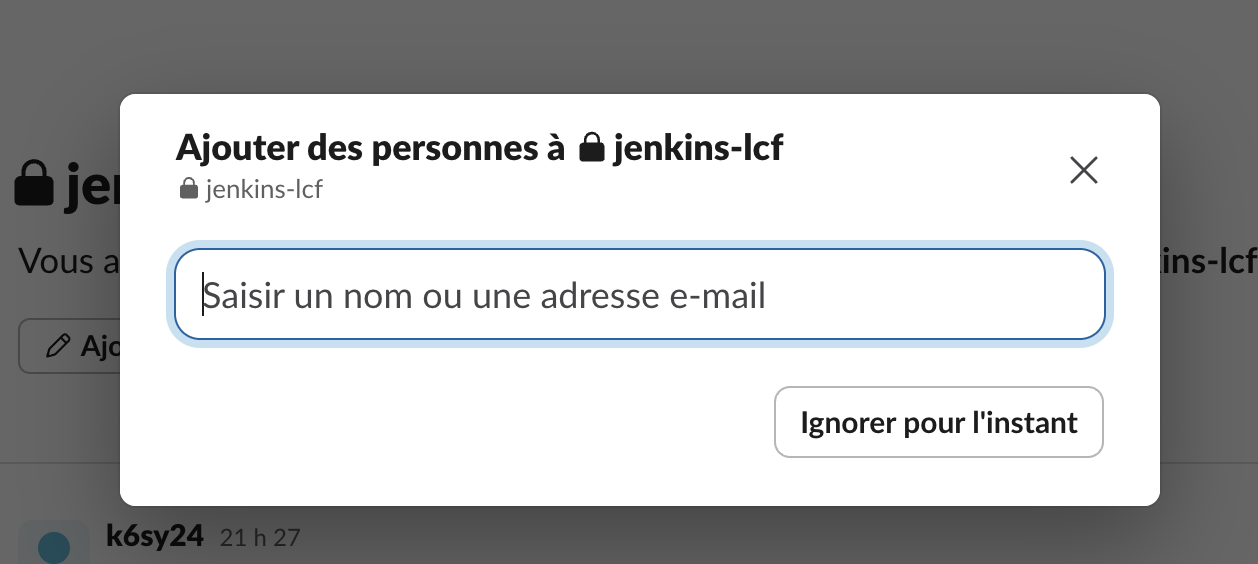The width and height of the screenshot is (1258, 564).
Task: Open the k6sy24 user avatar
Action: point(53,545)
